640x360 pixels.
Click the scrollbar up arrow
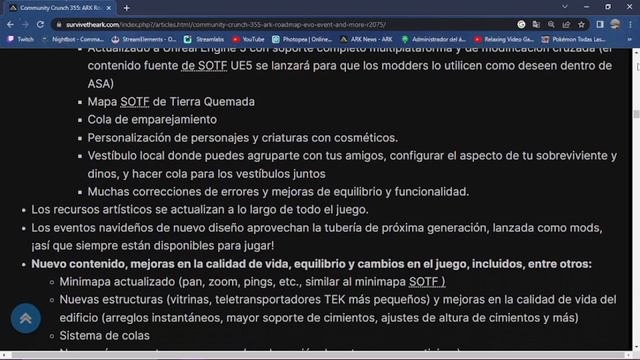point(636,52)
